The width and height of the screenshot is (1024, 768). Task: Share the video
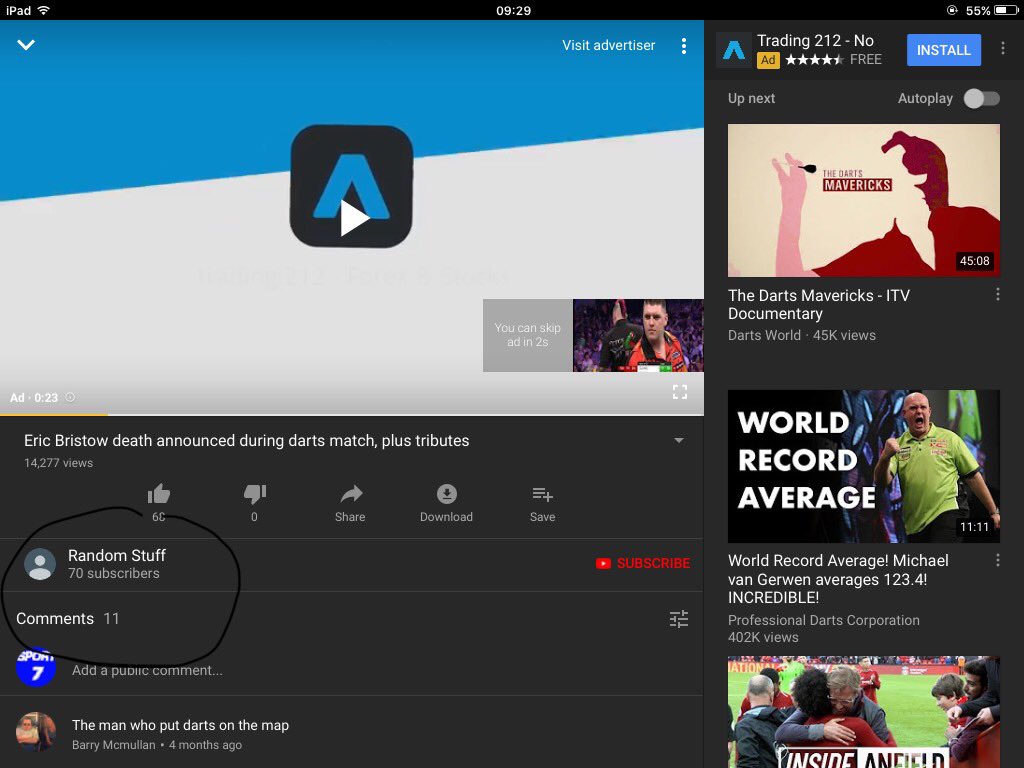click(x=351, y=502)
